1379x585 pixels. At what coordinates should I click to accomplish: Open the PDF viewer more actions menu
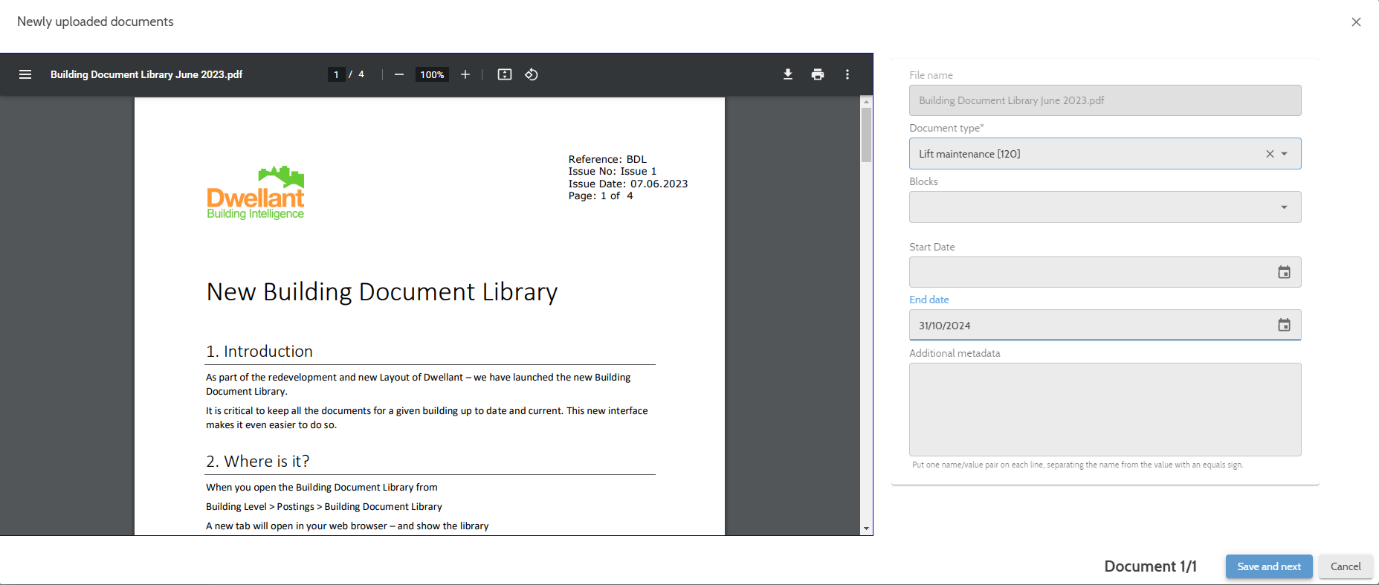click(847, 75)
